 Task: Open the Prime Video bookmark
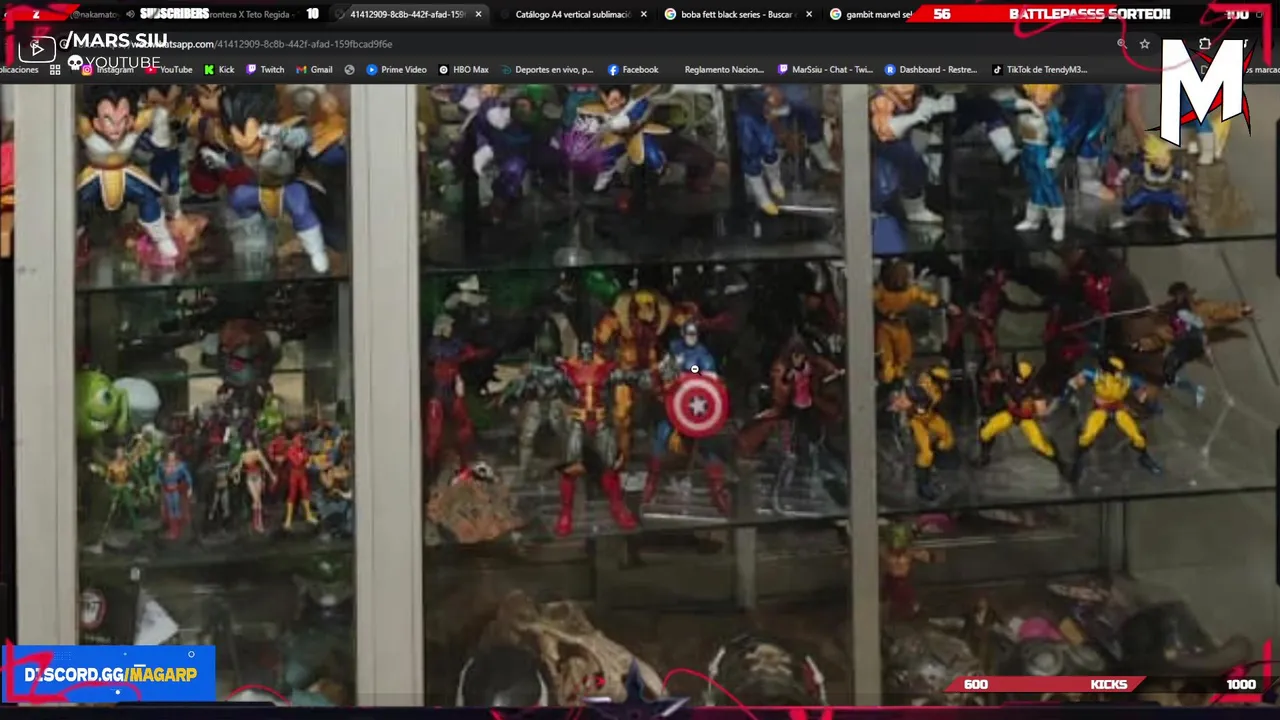point(396,70)
